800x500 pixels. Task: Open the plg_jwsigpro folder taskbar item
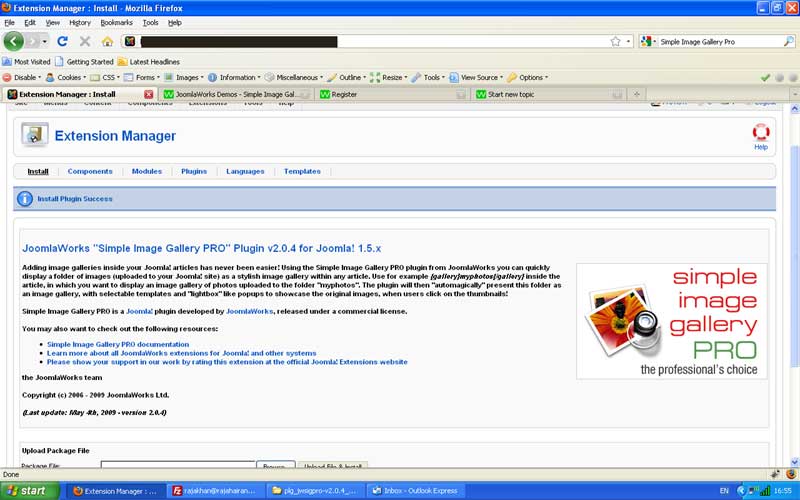tap(315, 491)
